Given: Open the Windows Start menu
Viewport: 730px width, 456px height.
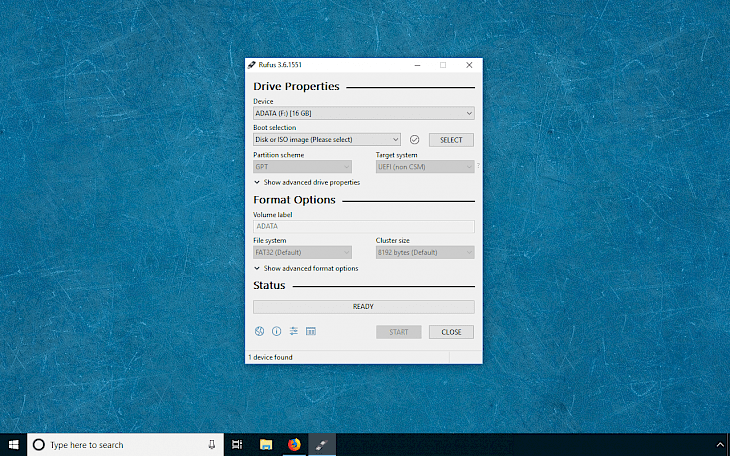Looking at the screenshot, I should pos(14,445).
